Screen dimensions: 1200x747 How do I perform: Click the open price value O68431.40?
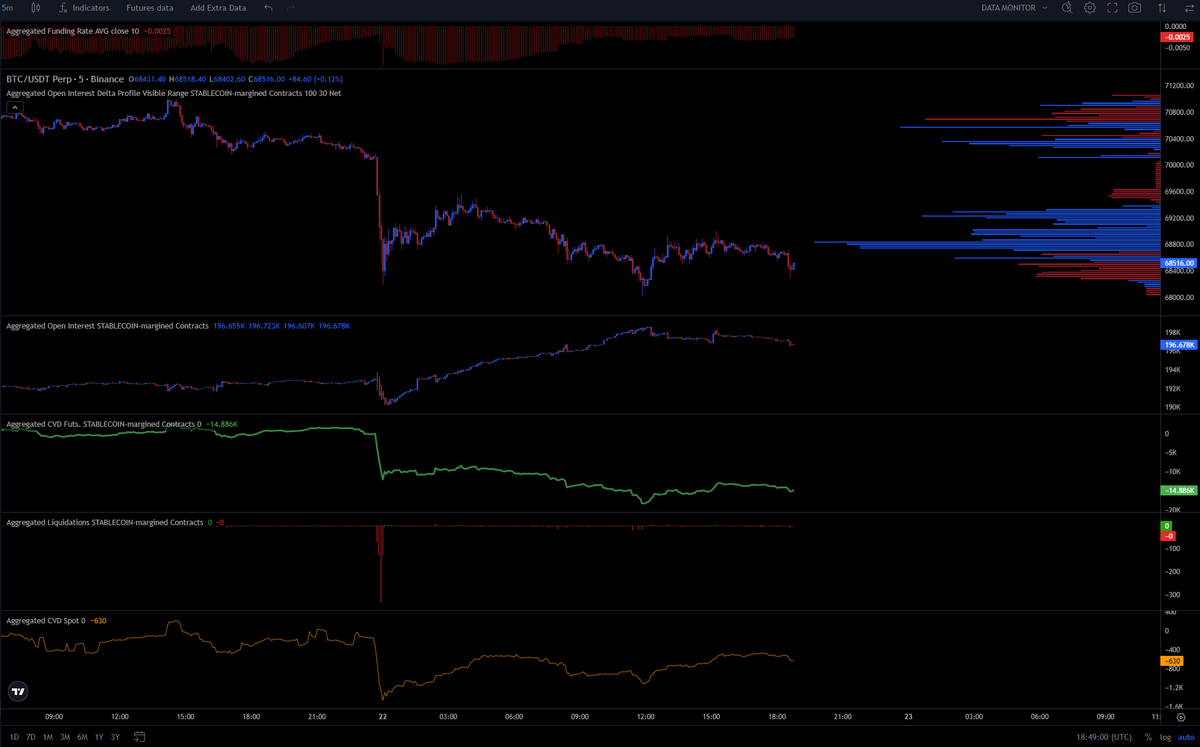(148, 79)
